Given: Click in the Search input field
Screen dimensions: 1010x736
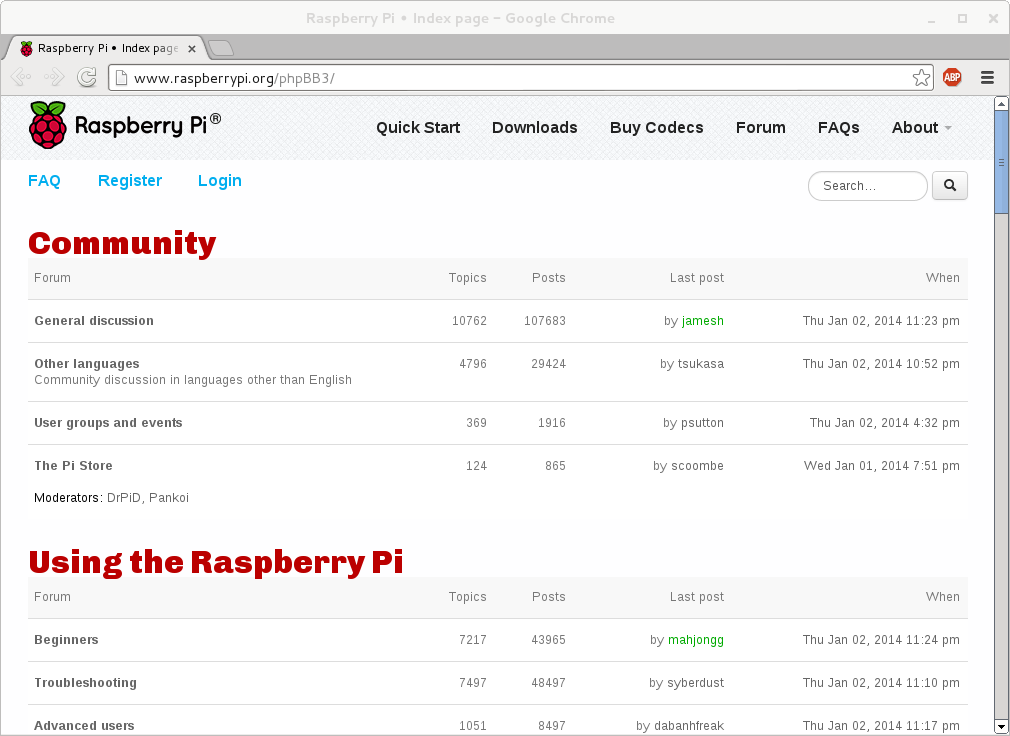Looking at the screenshot, I should pos(867,185).
